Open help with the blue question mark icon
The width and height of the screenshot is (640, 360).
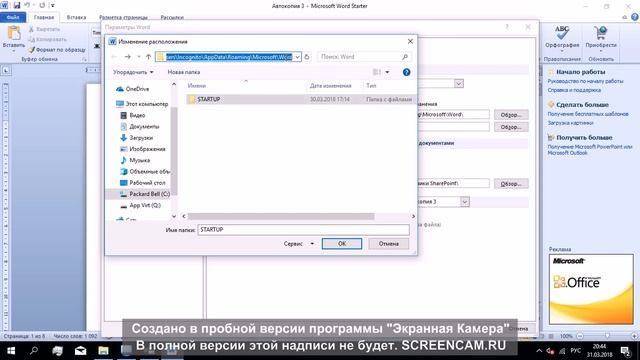407,72
